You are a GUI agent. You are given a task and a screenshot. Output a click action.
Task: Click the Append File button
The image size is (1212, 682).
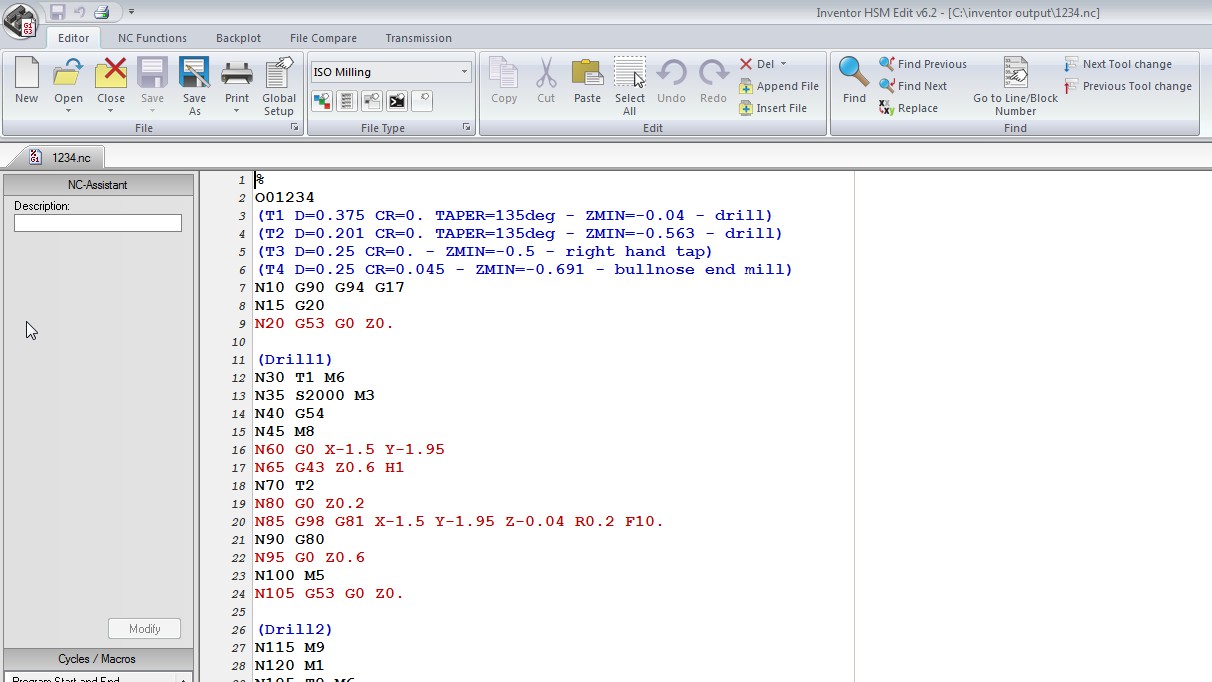pos(778,86)
